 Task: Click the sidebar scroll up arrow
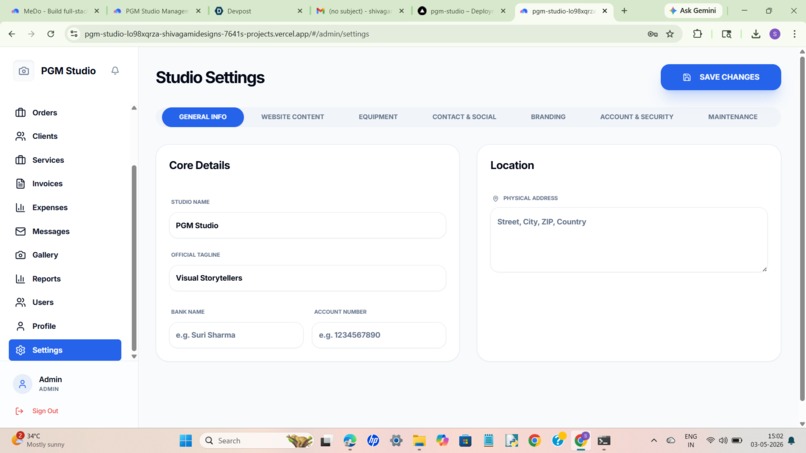tap(134, 108)
